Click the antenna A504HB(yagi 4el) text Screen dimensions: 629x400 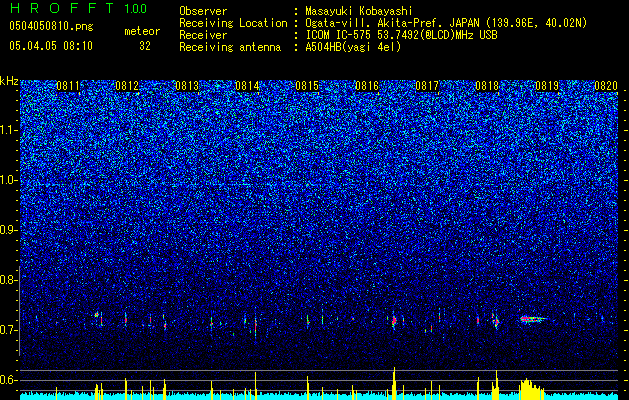[x=353, y=47]
